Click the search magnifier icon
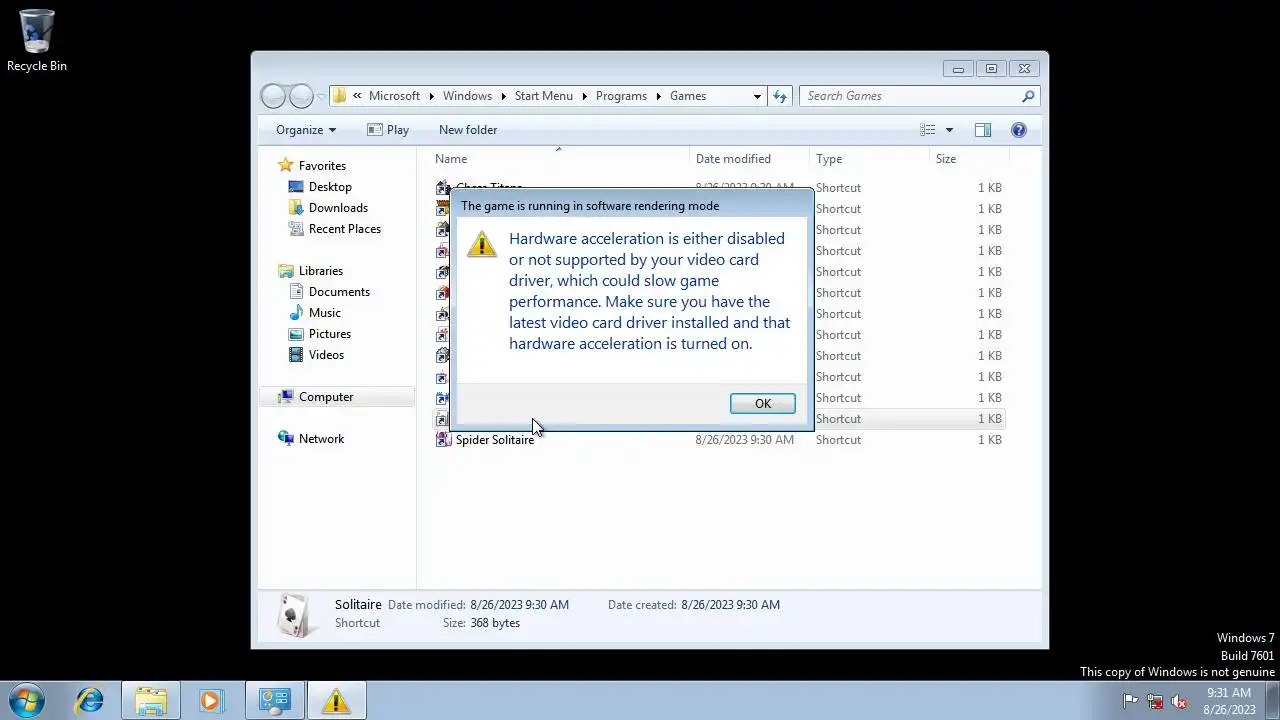The height and width of the screenshot is (720, 1280). point(1028,96)
